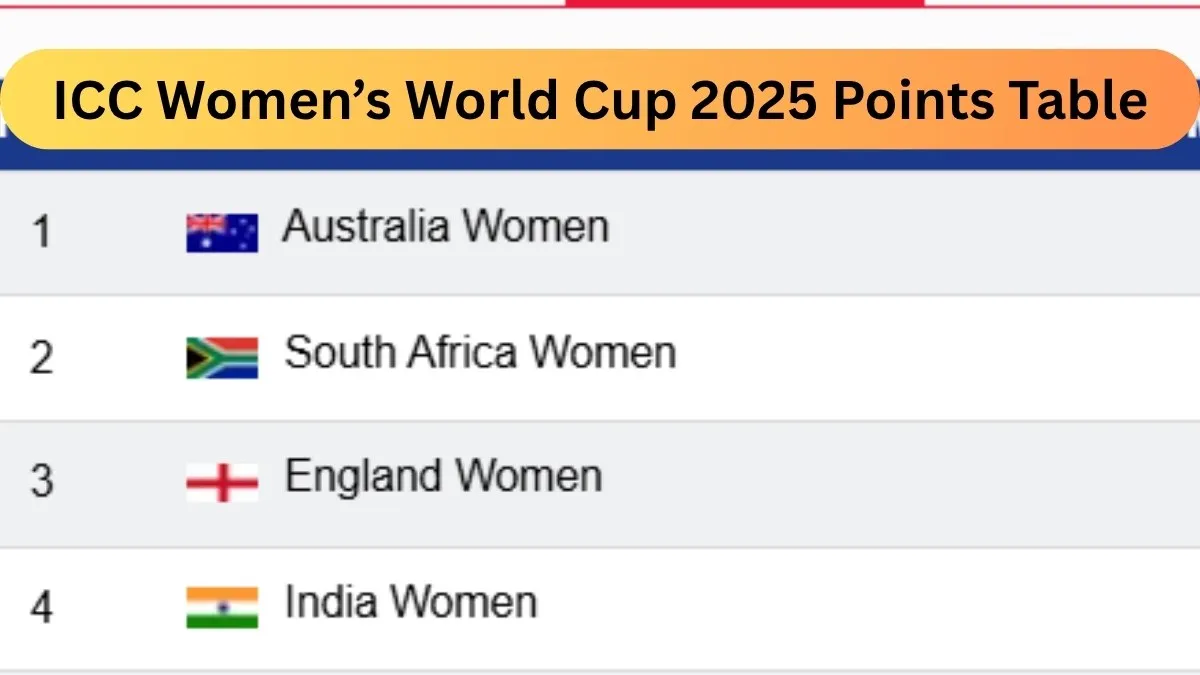Click the white area above the title banner
Image resolution: width=1200 pixels, height=675 pixels.
click(x=300, y=28)
